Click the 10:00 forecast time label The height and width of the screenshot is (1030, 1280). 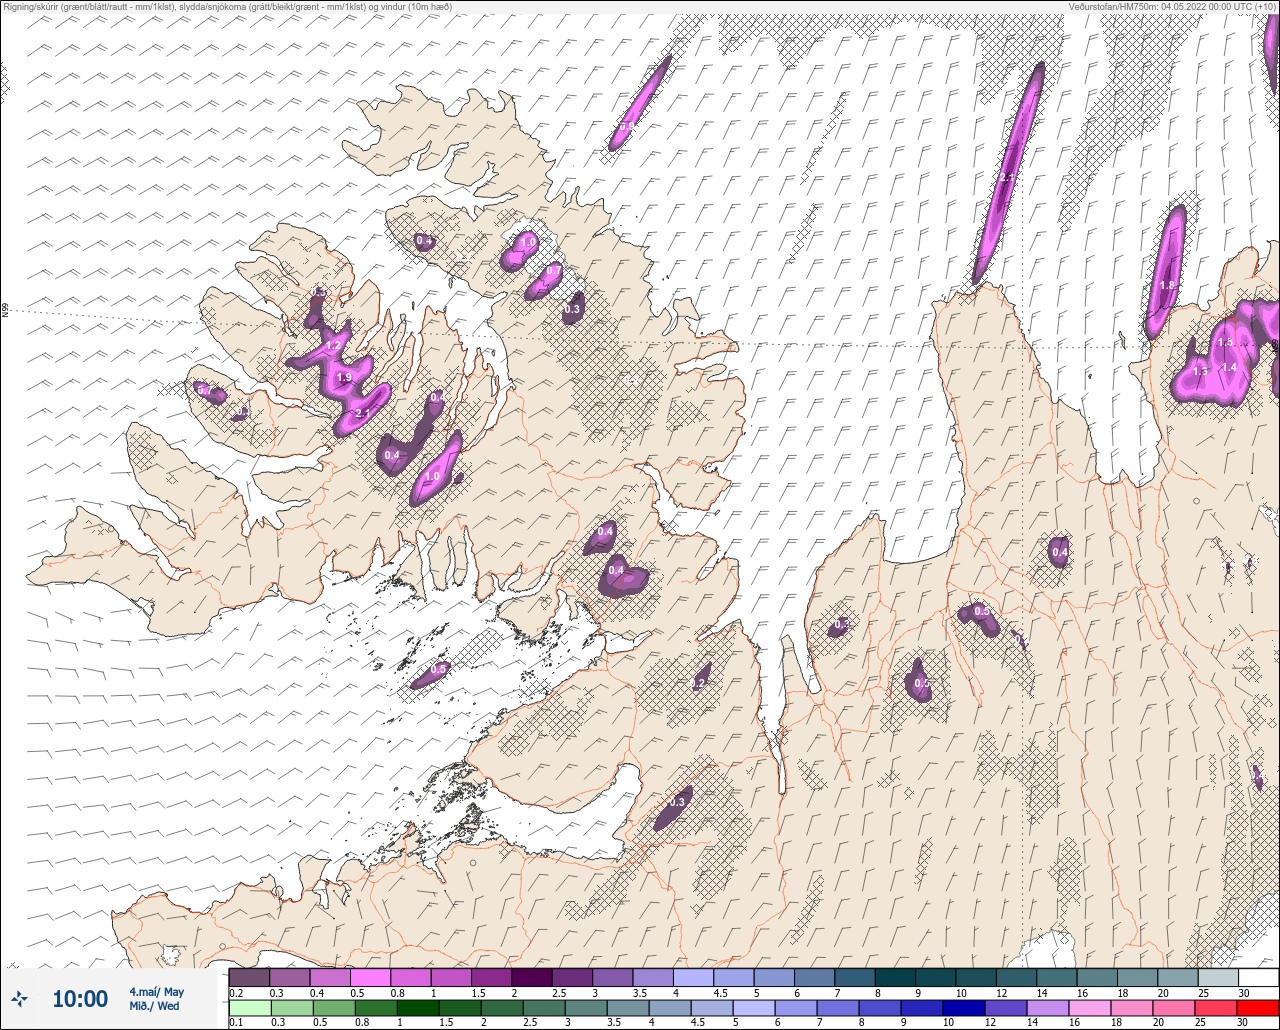click(80, 999)
